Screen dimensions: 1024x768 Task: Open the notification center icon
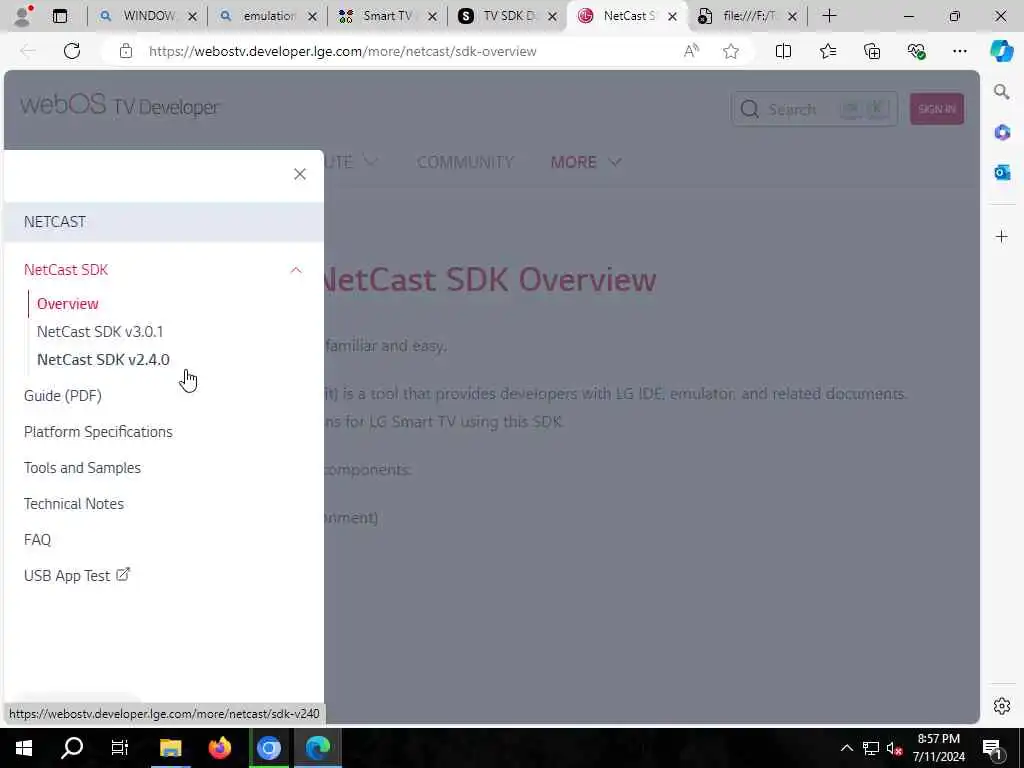click(x=992, y=748)
